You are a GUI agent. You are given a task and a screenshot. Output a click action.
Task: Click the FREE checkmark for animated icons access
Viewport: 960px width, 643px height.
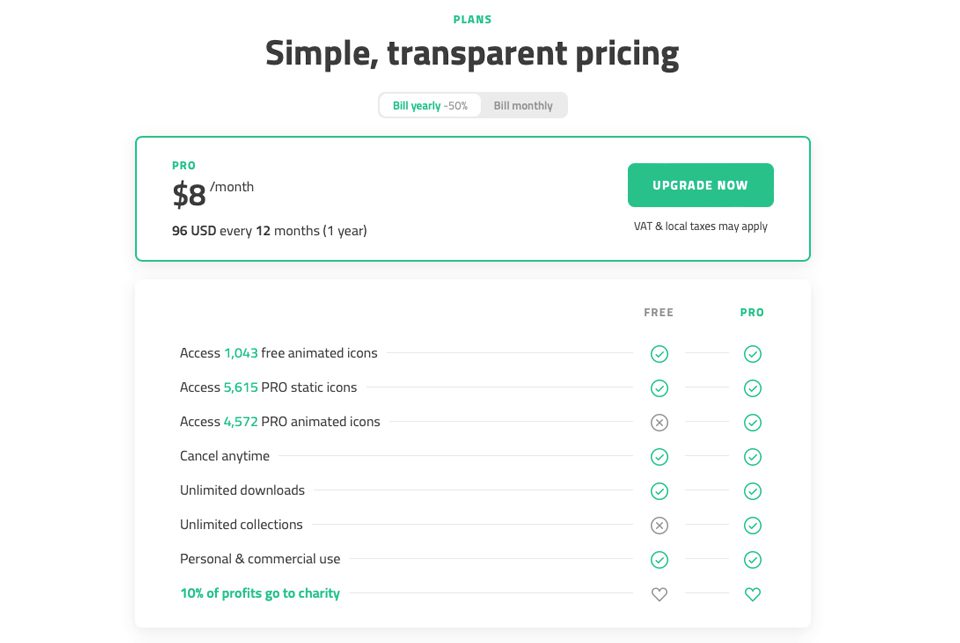[659, 353]
